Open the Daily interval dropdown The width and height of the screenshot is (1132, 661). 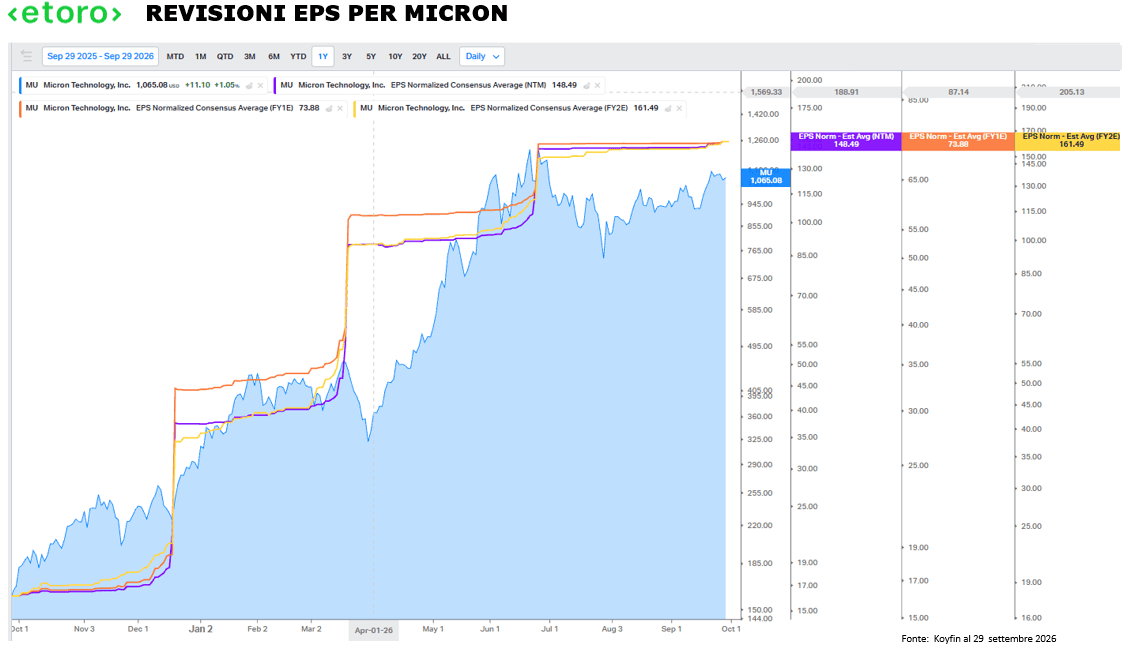point(482,56)
